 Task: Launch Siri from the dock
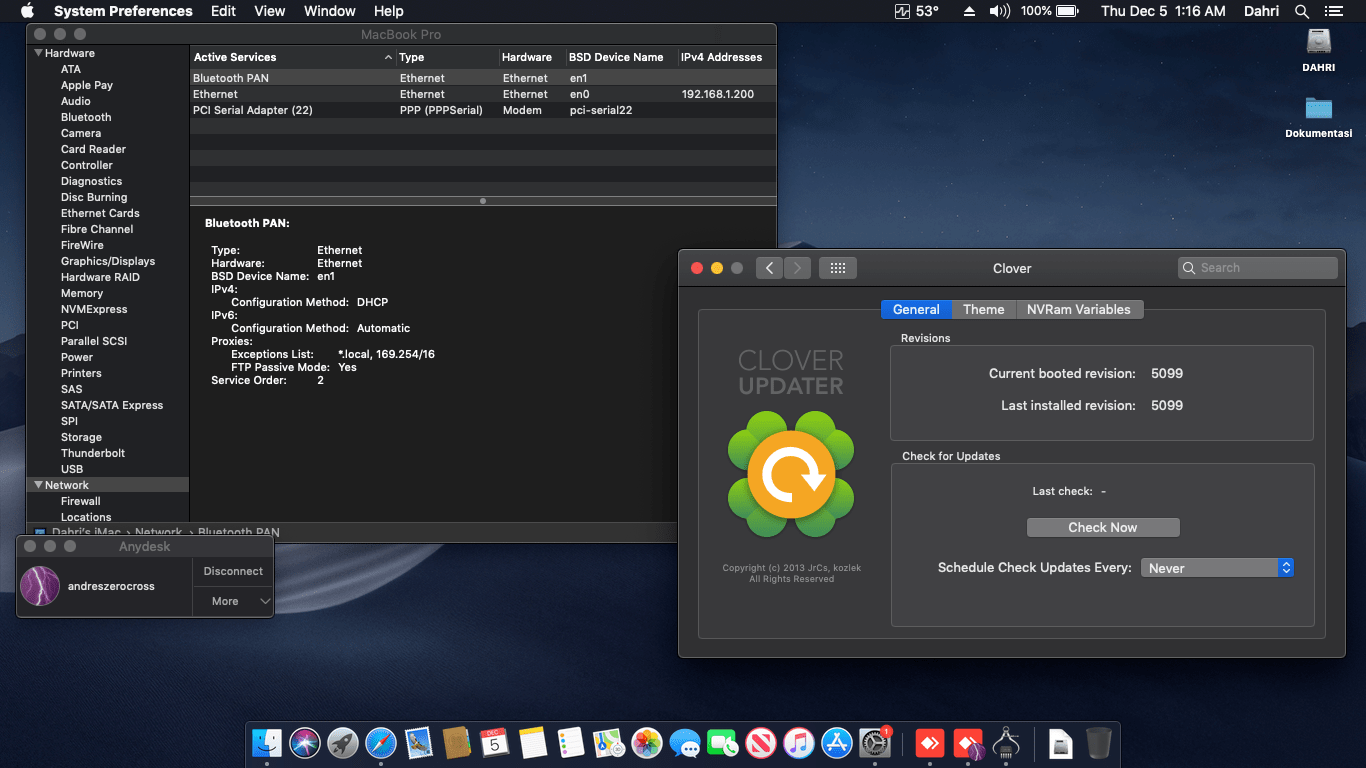(305, 743)
